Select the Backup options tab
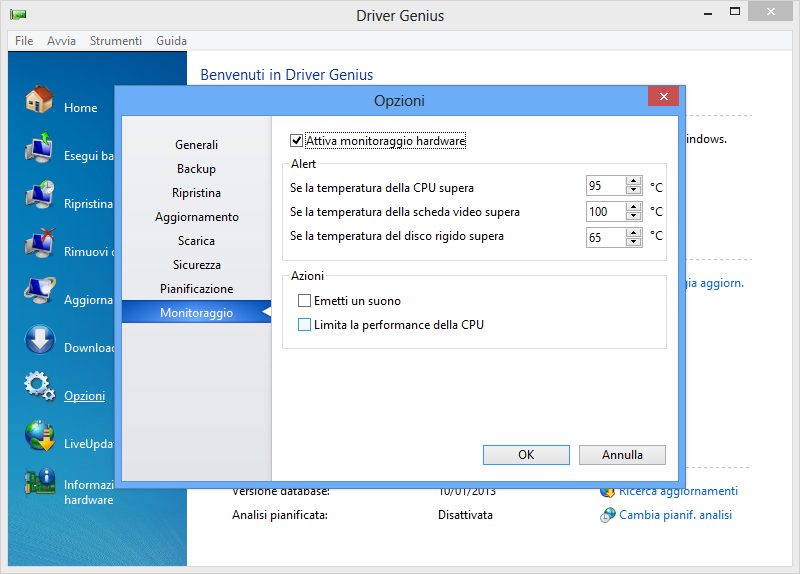800x574 pixels. (196, 169)
